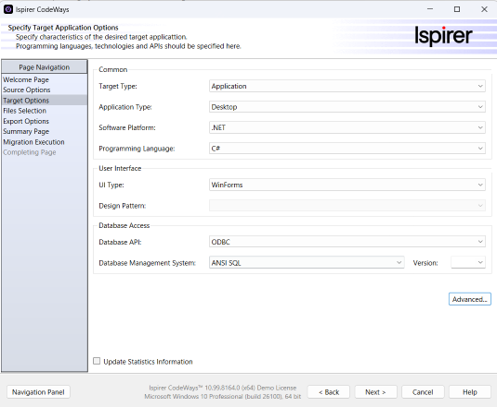Enable Update Statistics Information checkbox
The image size is (497, 407).
pos(97,361)
